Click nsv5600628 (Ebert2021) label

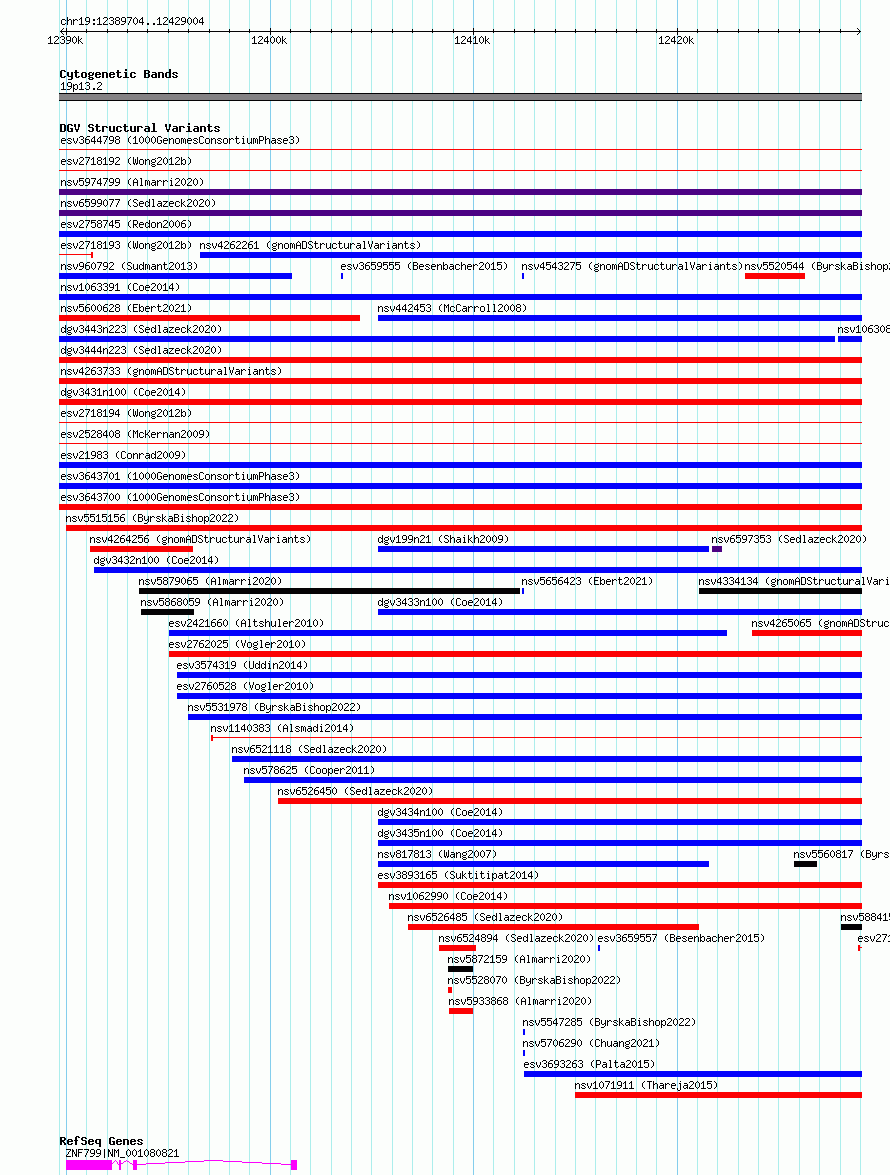point(126,308)
